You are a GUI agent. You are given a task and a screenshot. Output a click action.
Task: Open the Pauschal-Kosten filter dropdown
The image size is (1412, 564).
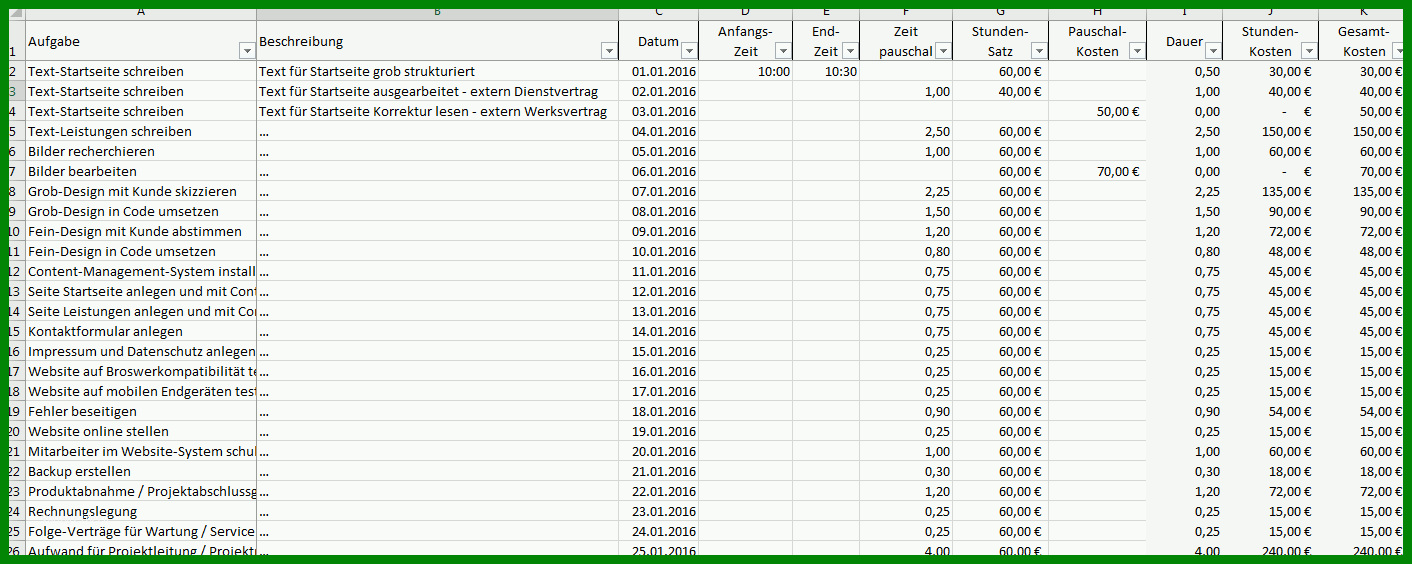point(1136,51)
